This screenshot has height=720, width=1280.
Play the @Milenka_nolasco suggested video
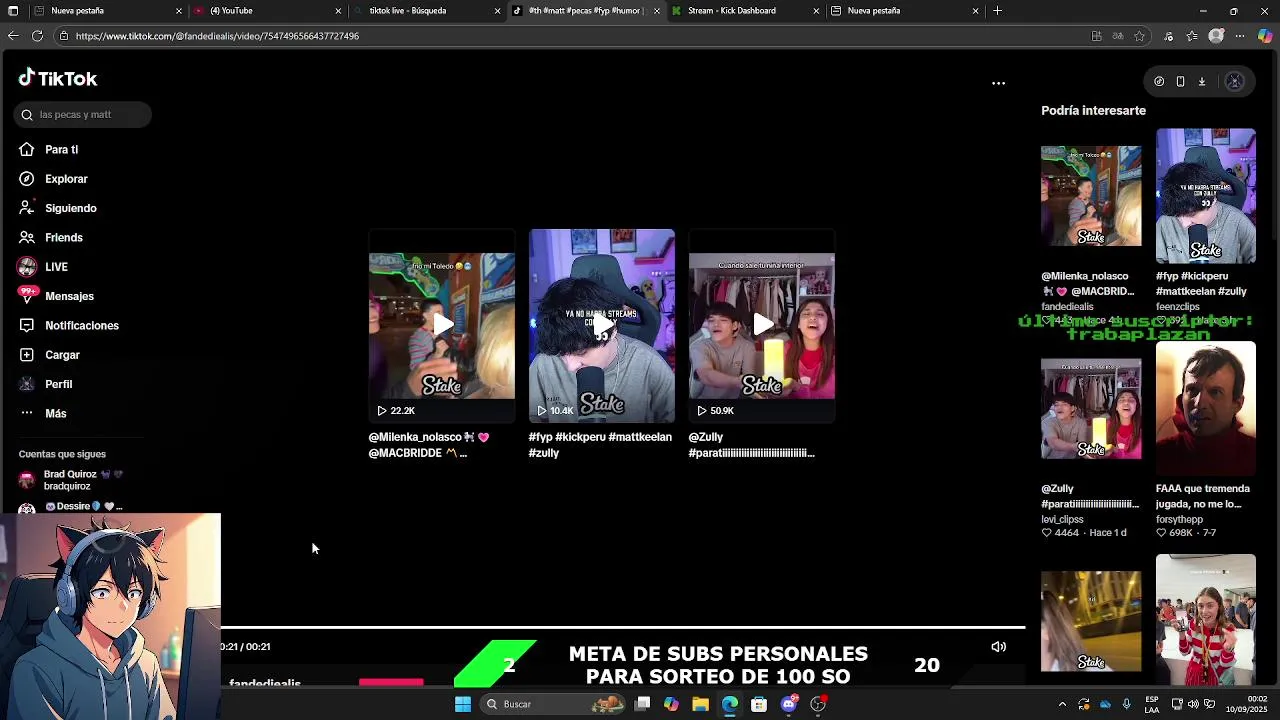[x=442, y=325]
